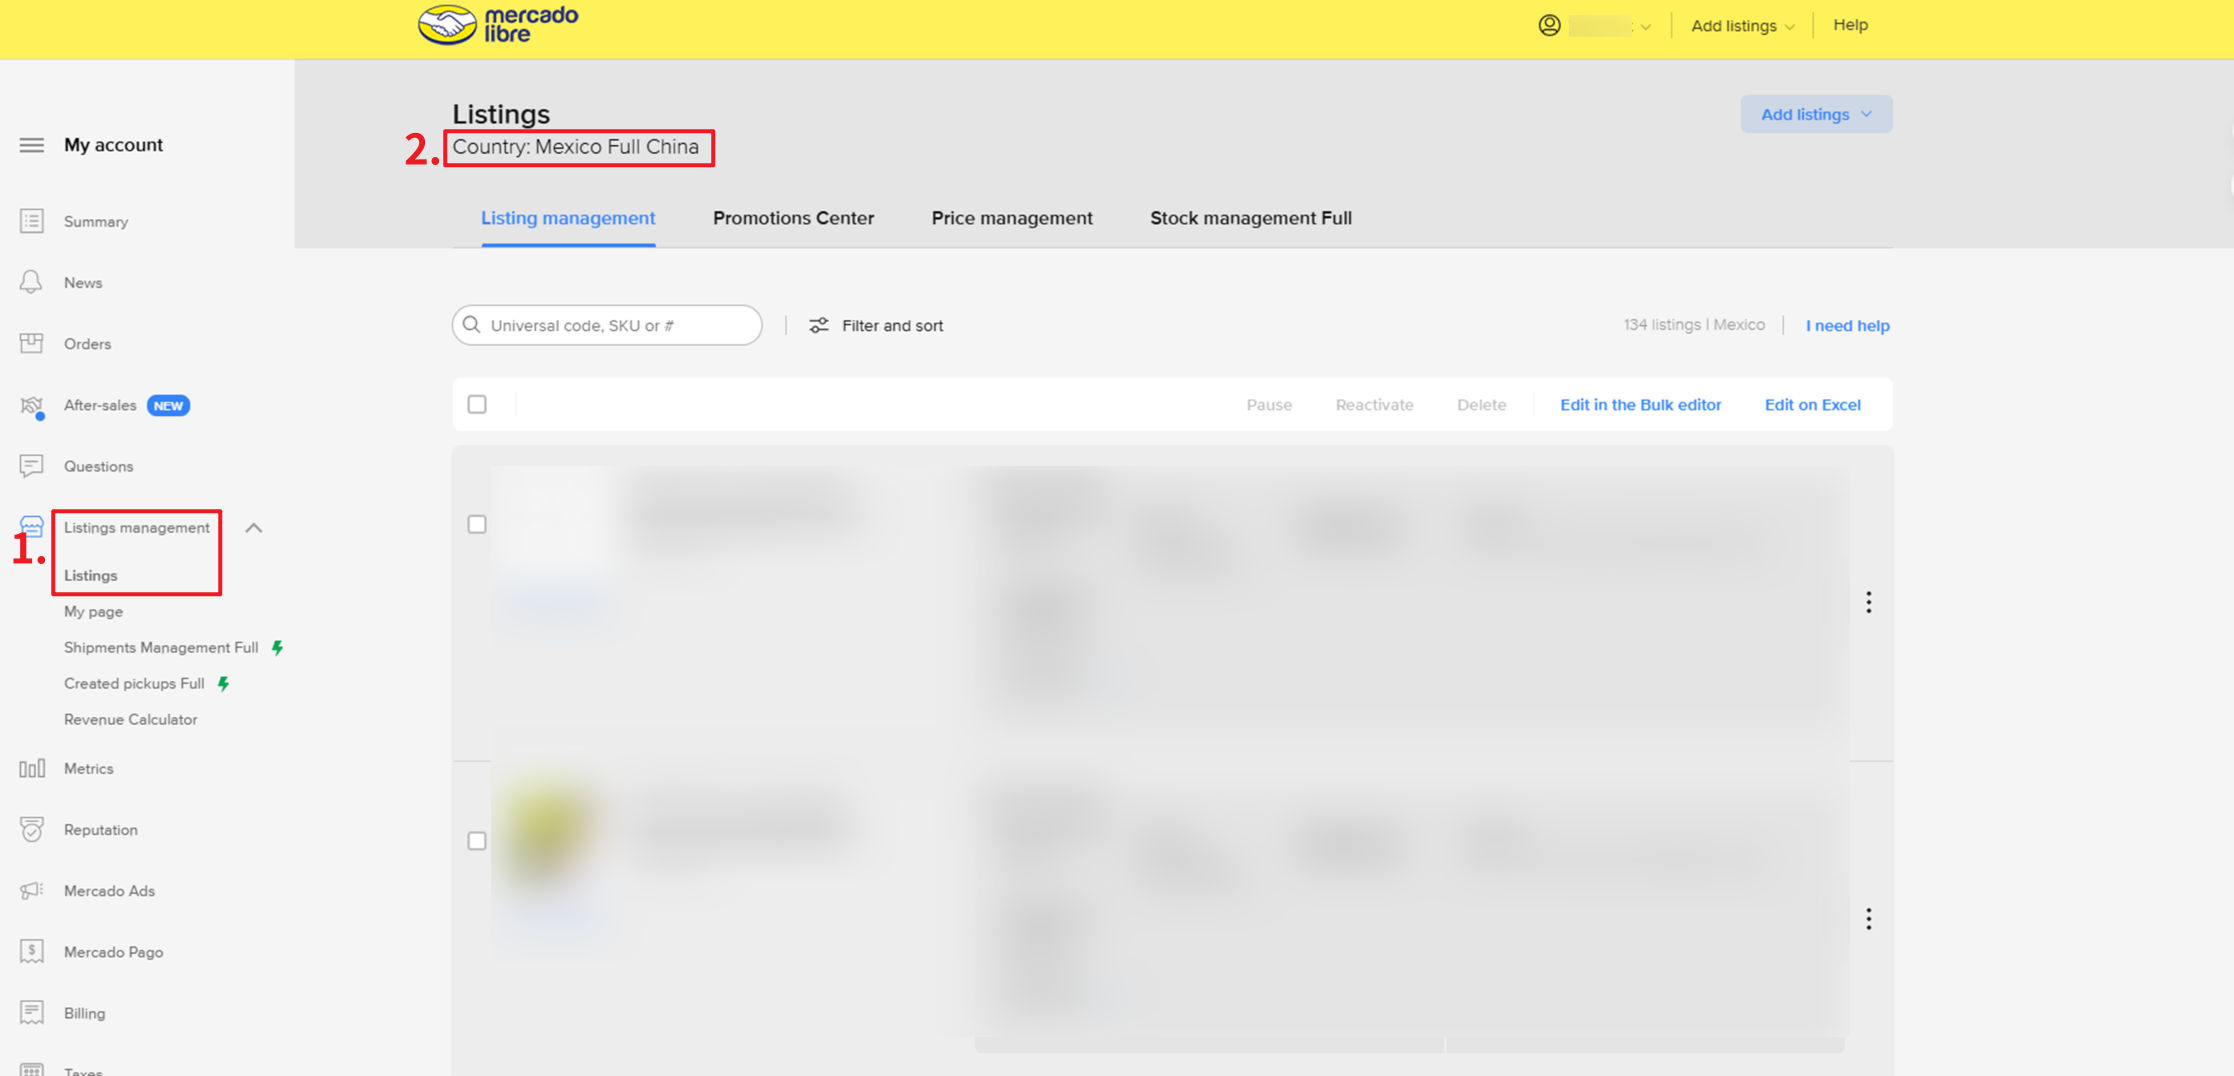Collapse the Listings management section chevron
The width and height of the screenshot is (2234, 1076).
[x=254, y=528]
